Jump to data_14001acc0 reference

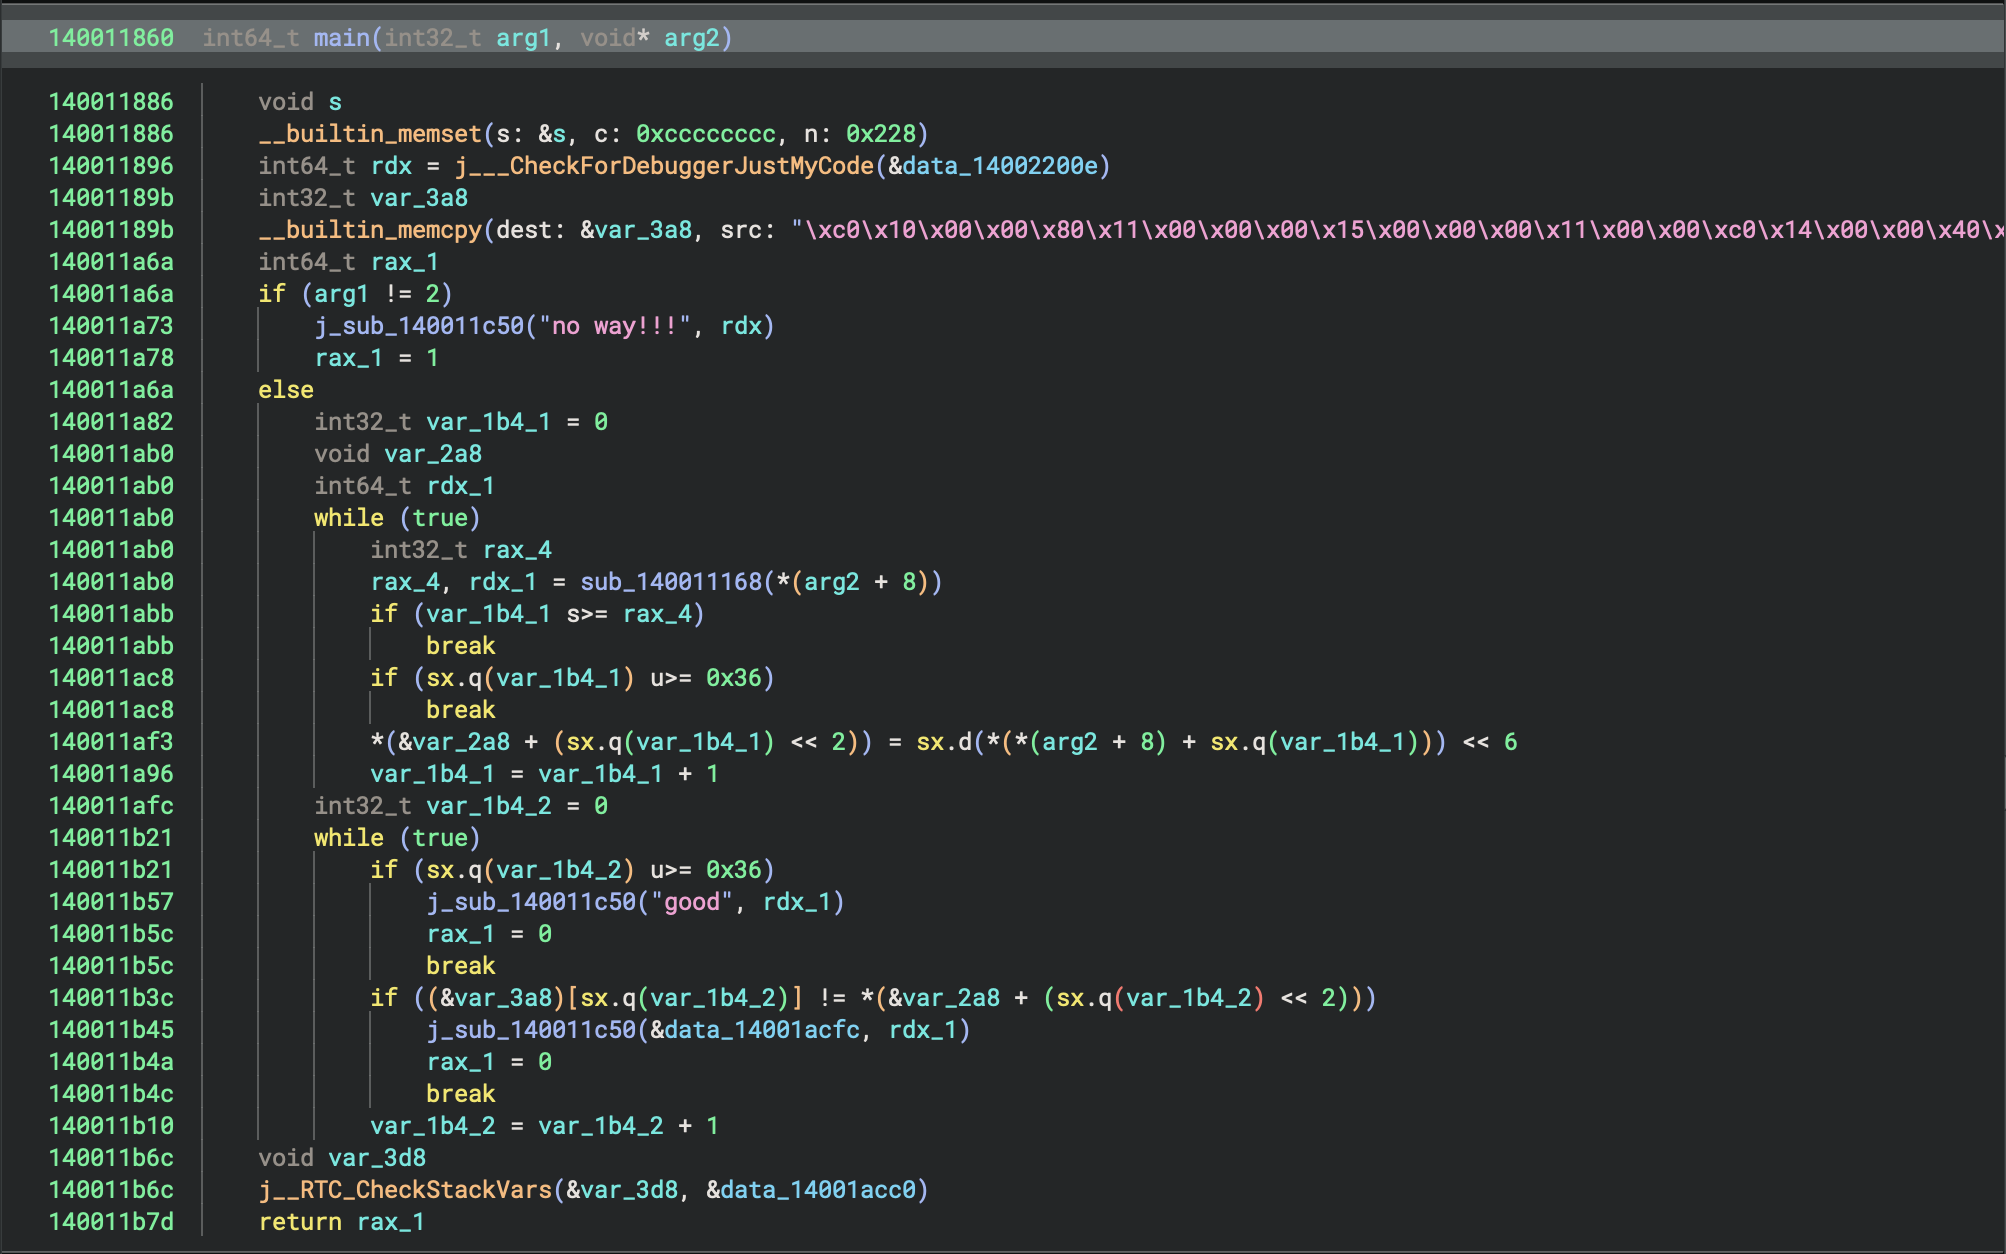pos(818,1190)
